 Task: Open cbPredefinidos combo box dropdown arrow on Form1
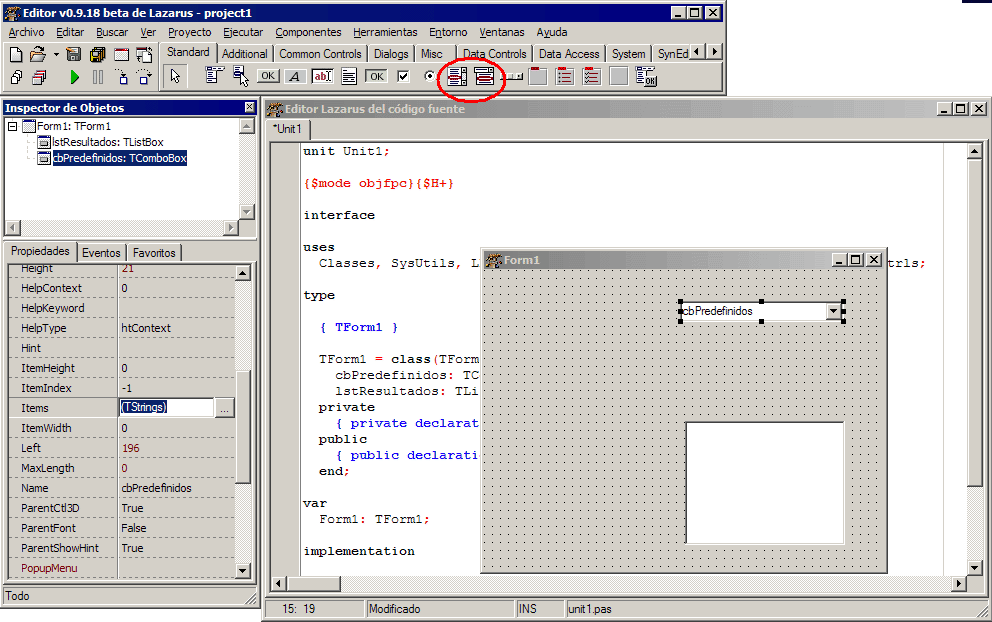point(834,311)
